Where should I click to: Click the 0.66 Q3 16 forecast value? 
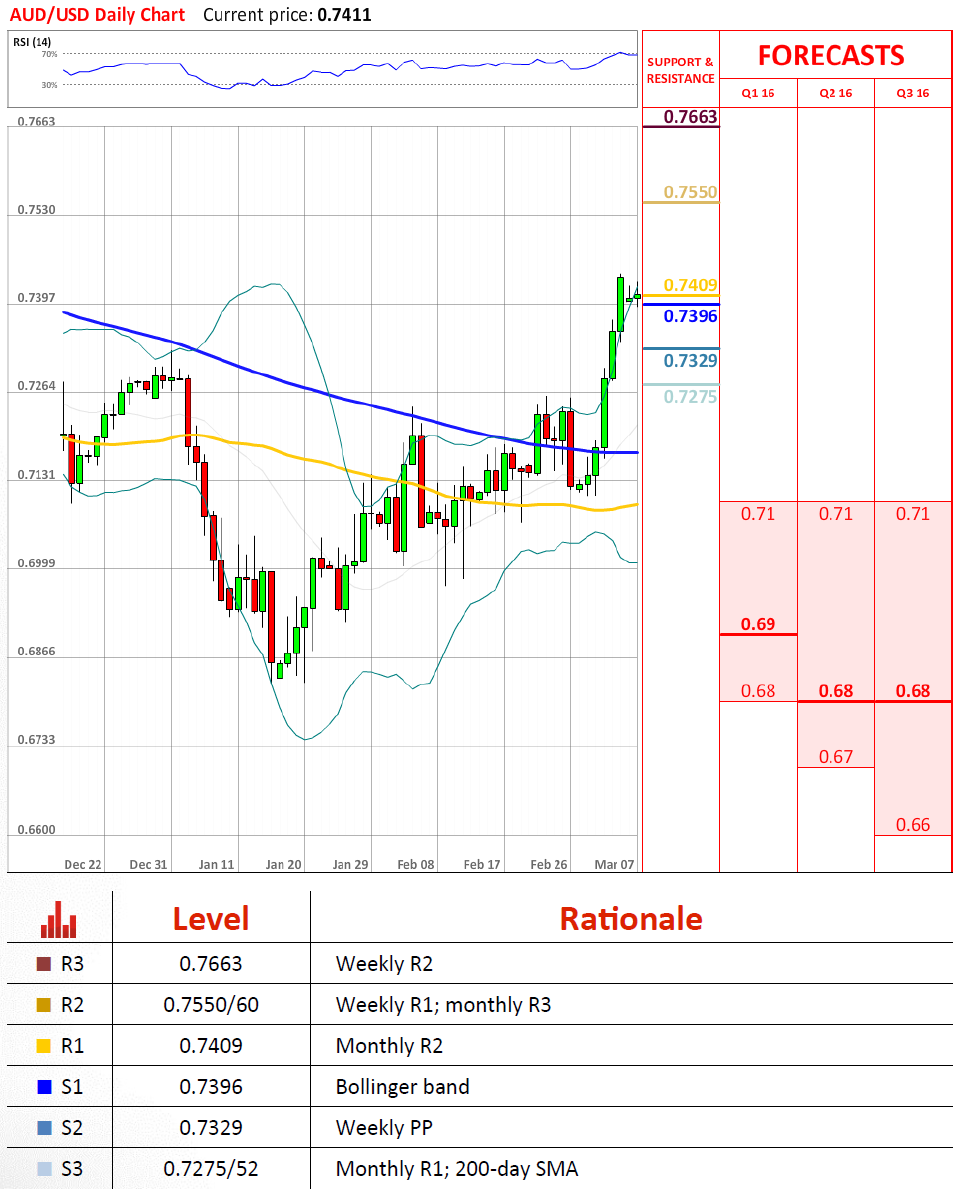912,825
